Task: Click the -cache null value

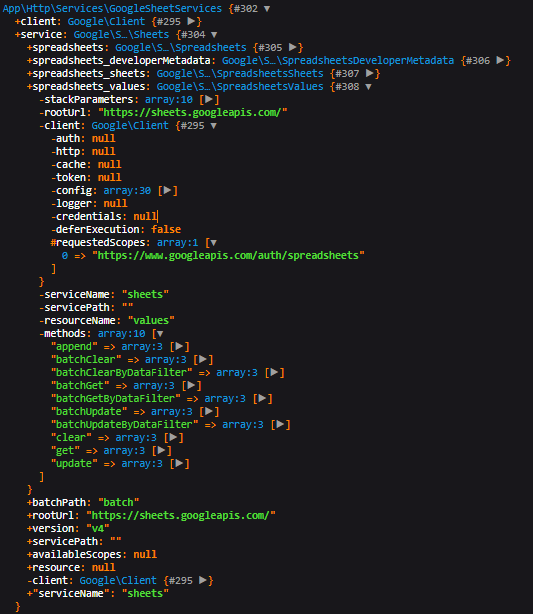Action: pyautogui.click(x=109, y=164)
